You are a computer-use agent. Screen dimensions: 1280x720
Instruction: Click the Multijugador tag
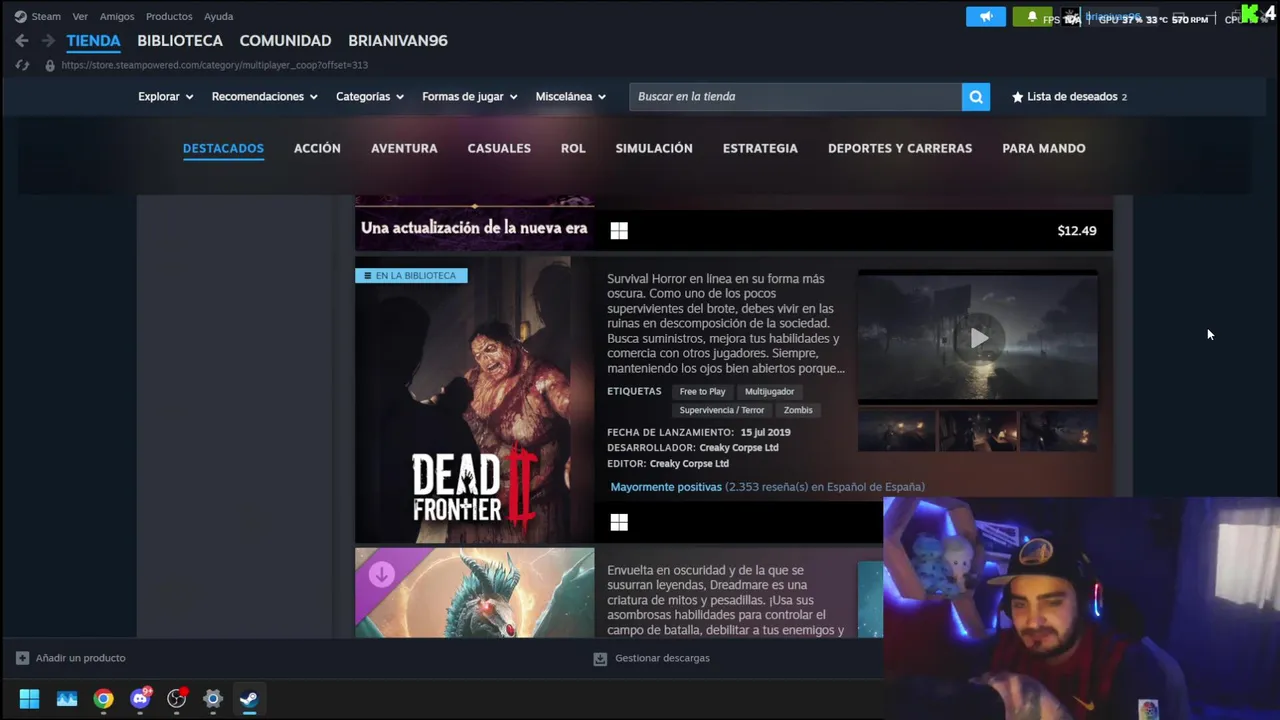coord(769,392)
